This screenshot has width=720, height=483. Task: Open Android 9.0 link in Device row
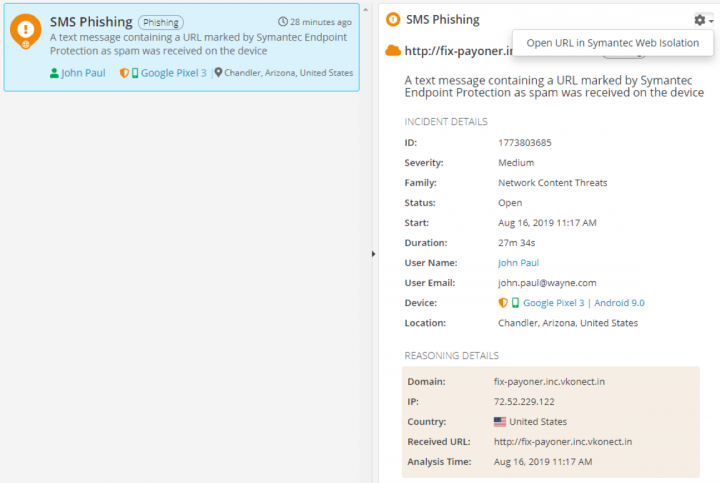(x=619, y=303)
